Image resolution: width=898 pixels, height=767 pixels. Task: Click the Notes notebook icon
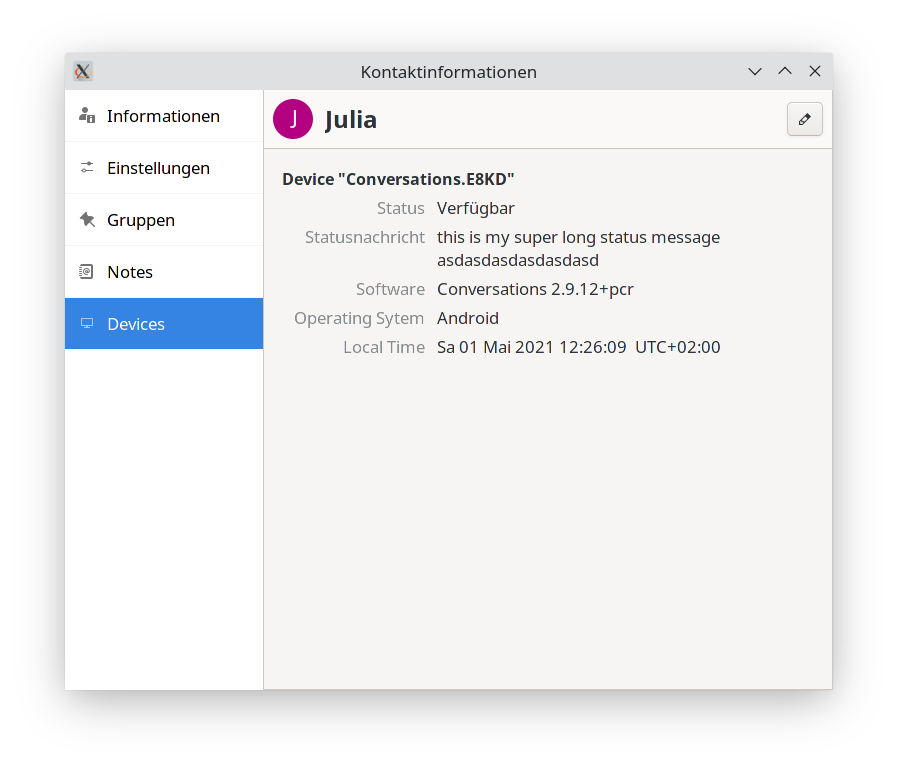pos(86,272)
